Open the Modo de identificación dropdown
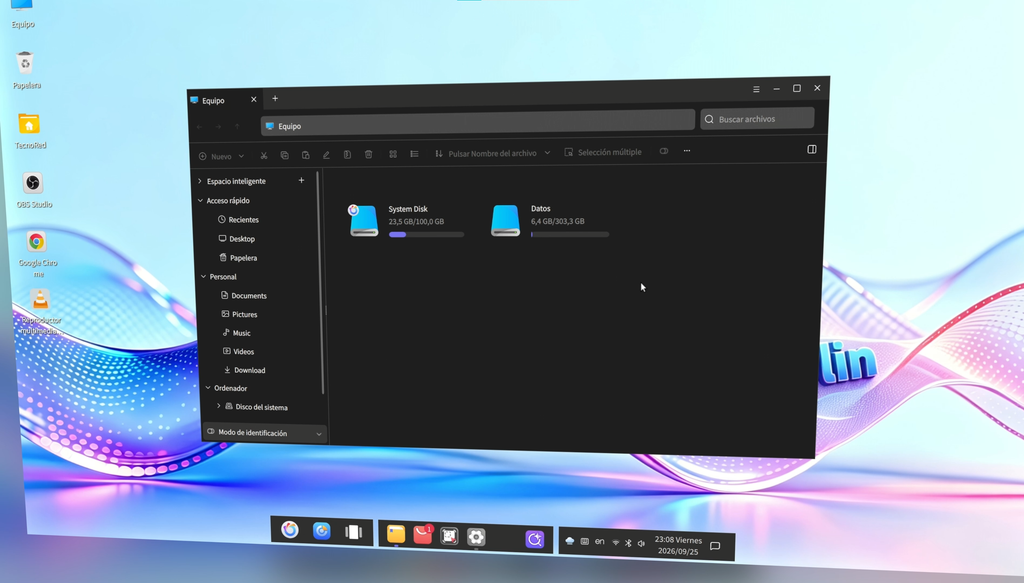Screen dimensions: 1024x583 (x=264, y=433)
